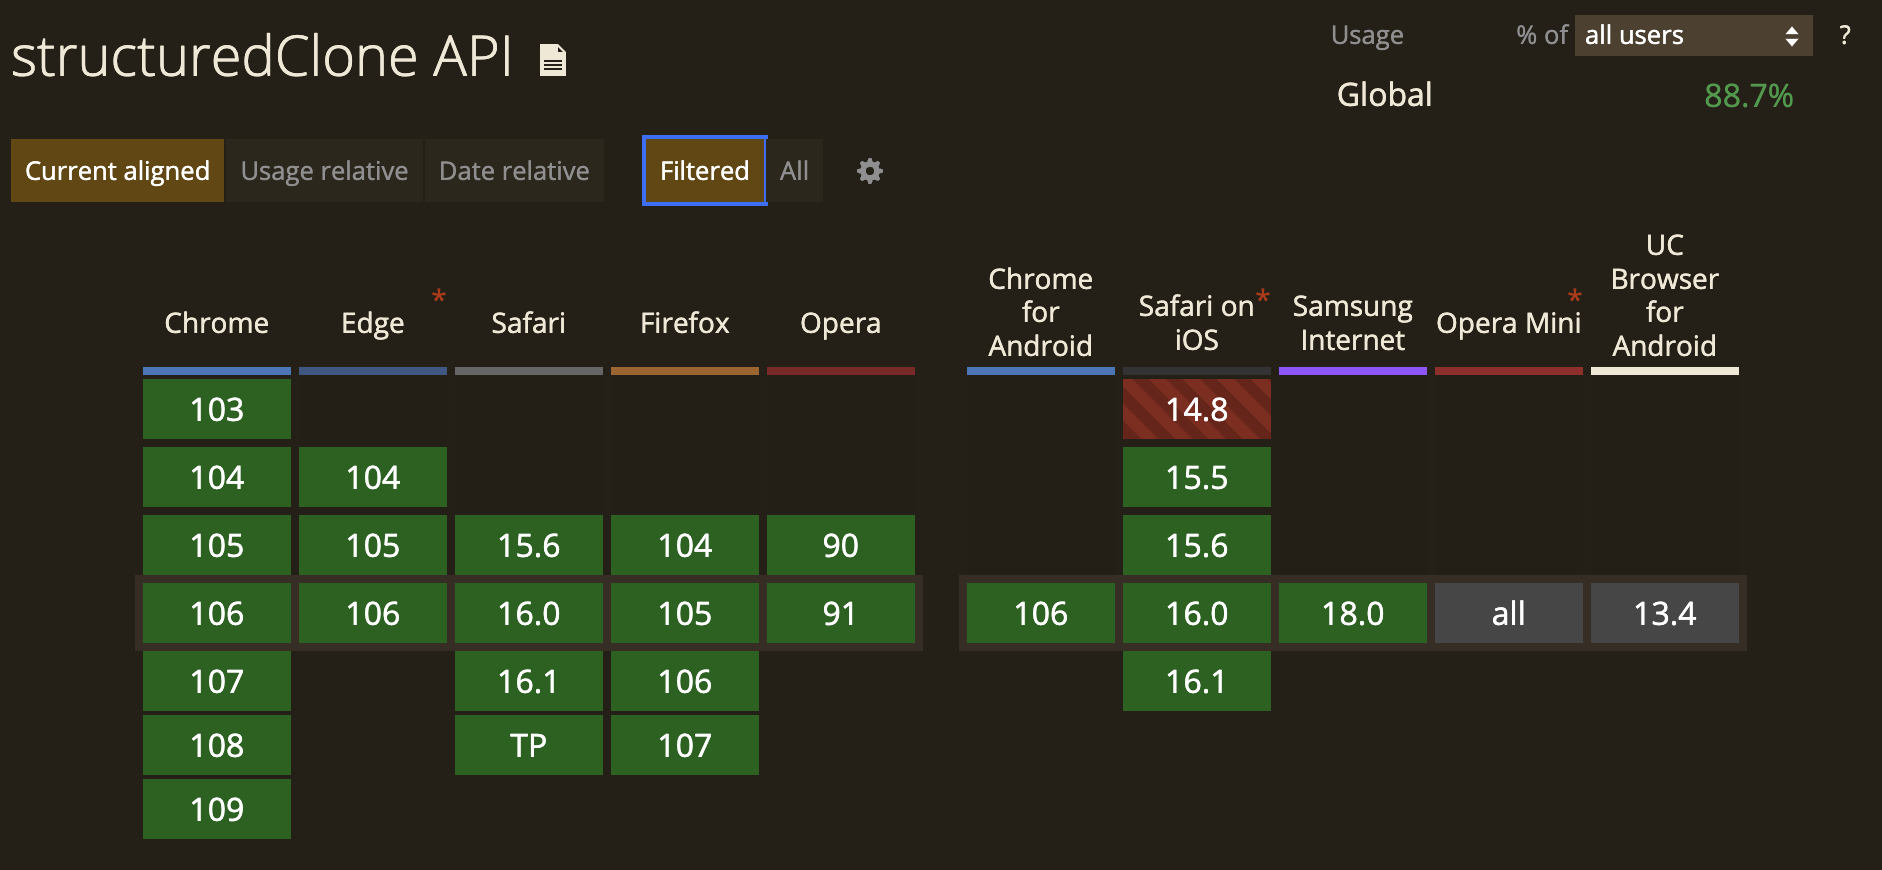Click the UC Browser for Android header
The height and width of the screenshot is (870, 1882).
click(1665, 295)
